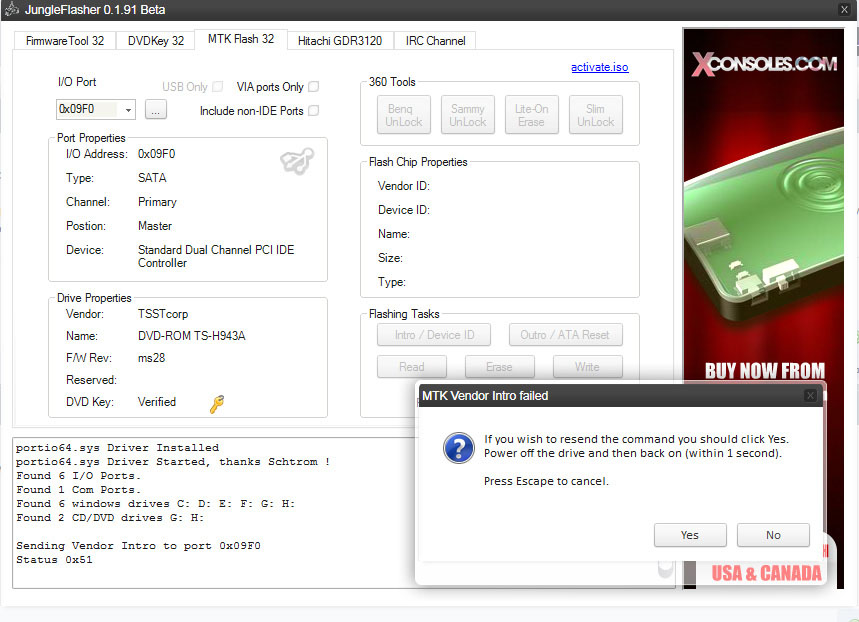This screenshot has height=622, width=859.
Task: Click the 'TSSTcorp' vendor value
Action: click(x=163, y=313)
